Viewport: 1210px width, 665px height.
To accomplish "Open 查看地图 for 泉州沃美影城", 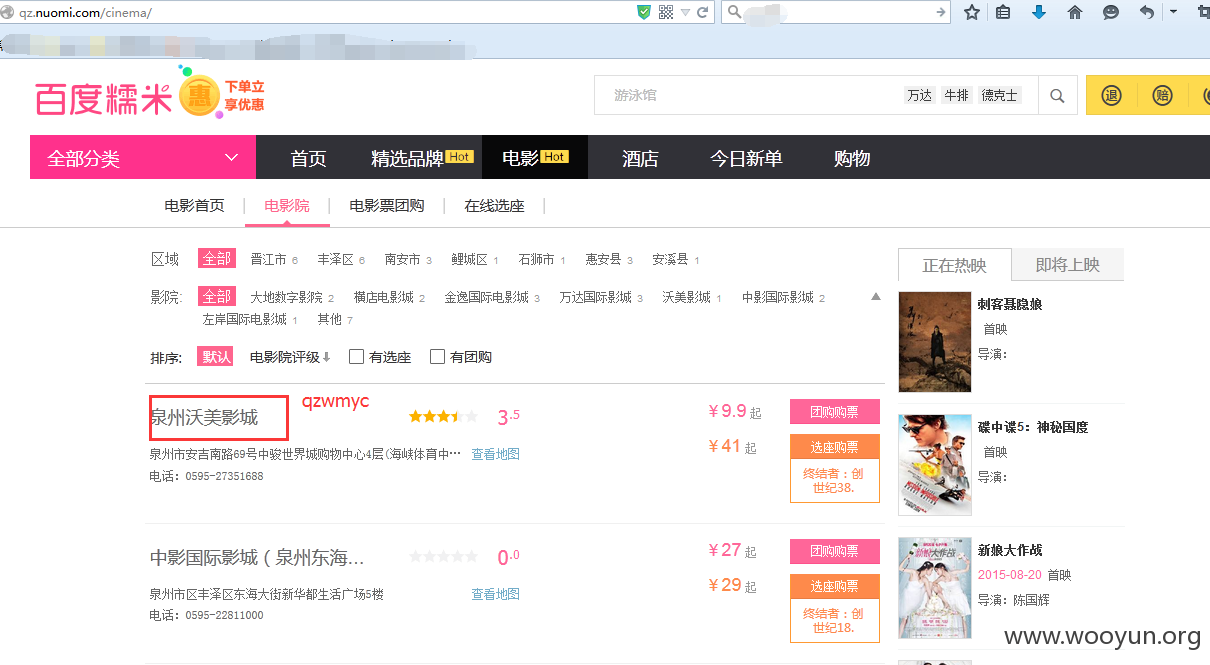I will [x=495, y=454].
